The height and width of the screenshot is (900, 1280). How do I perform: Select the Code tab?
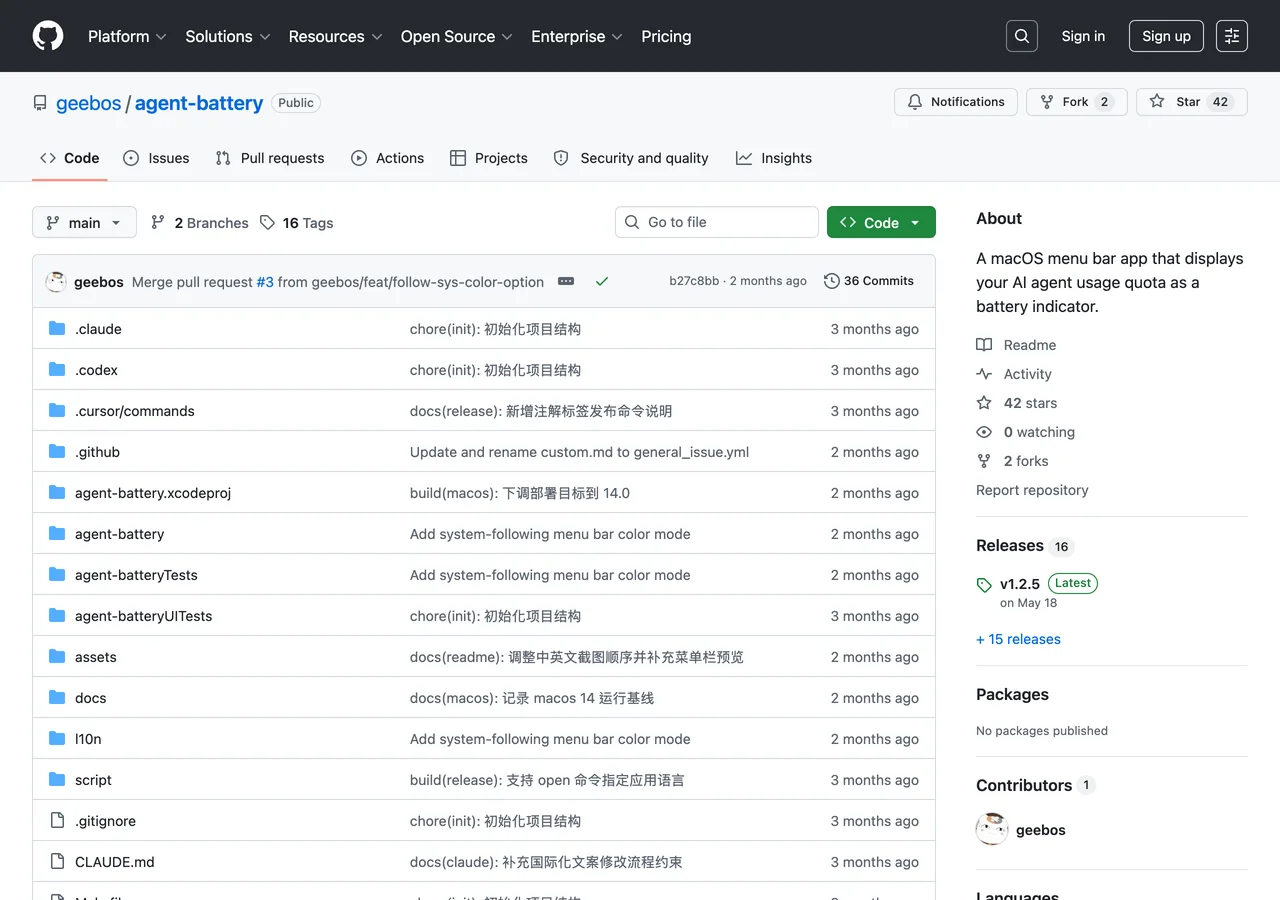point(70,158)
